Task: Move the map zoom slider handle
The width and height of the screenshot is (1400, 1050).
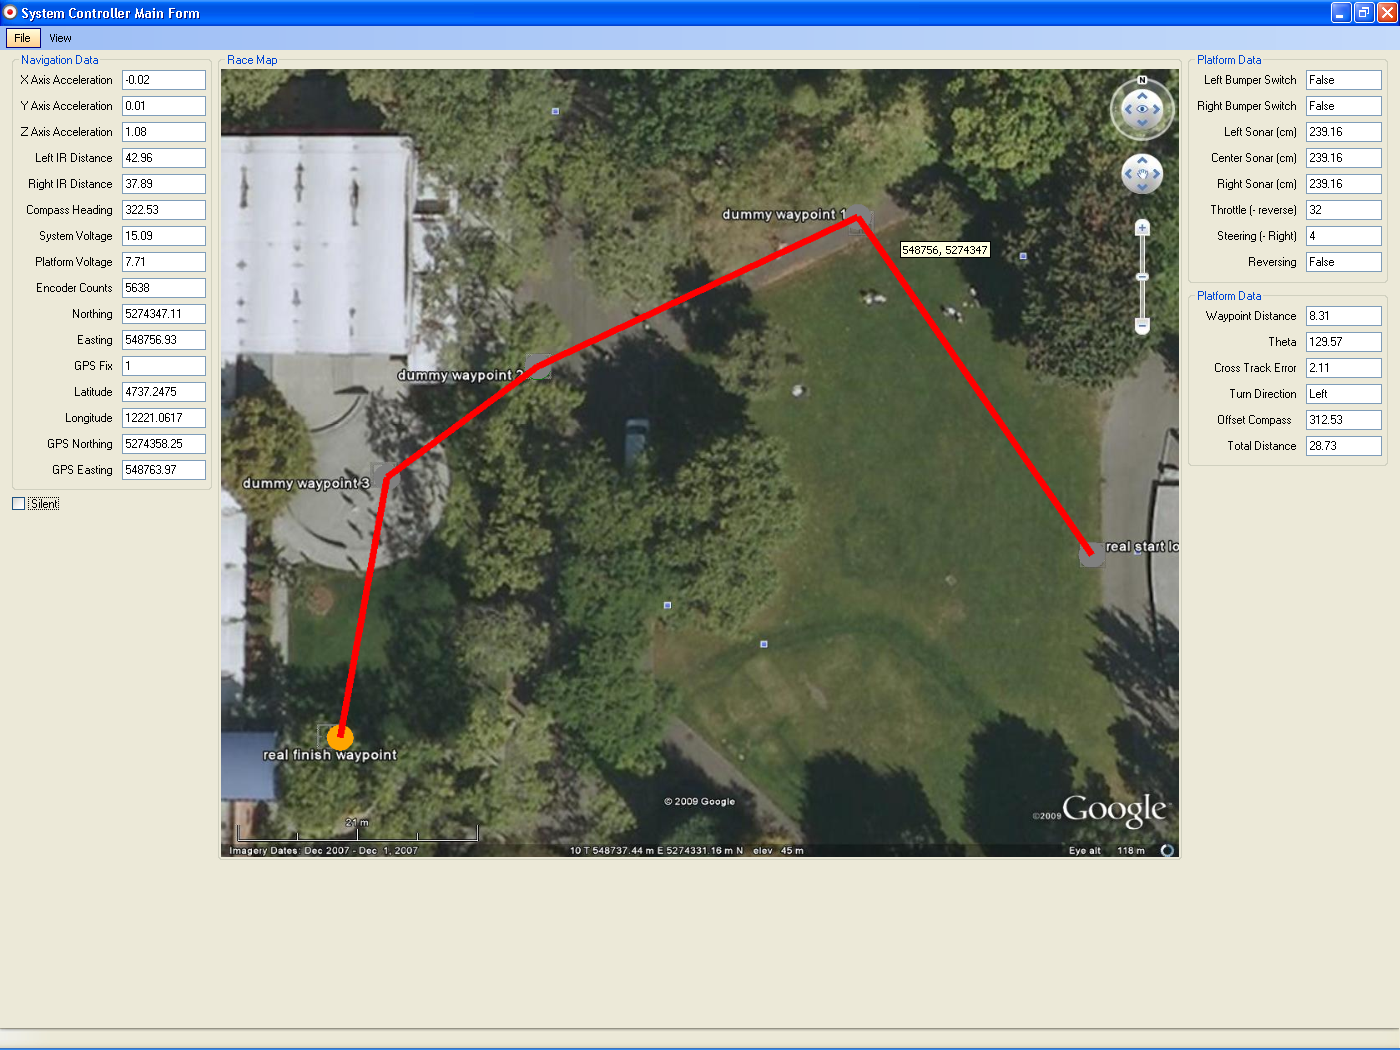Action: point(1142,276)
